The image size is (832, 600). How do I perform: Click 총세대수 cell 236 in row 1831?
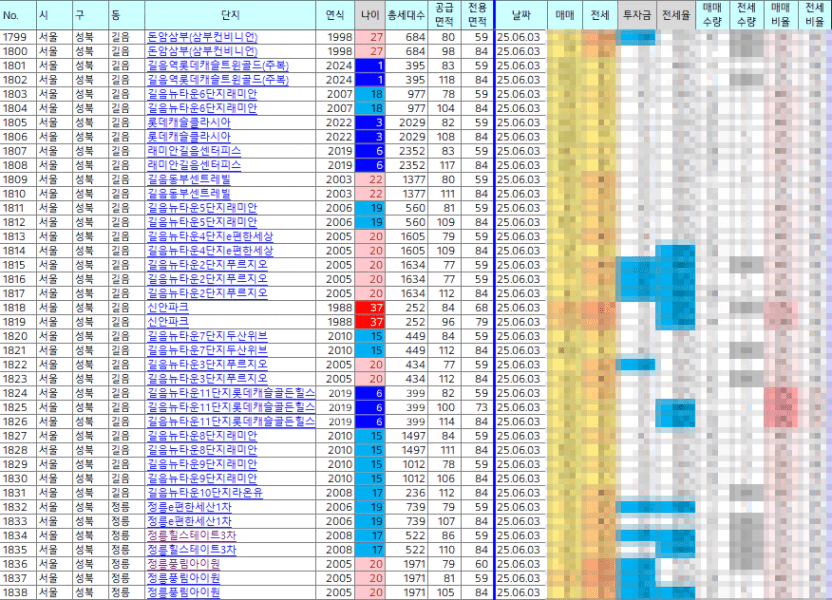pos(406,493)
